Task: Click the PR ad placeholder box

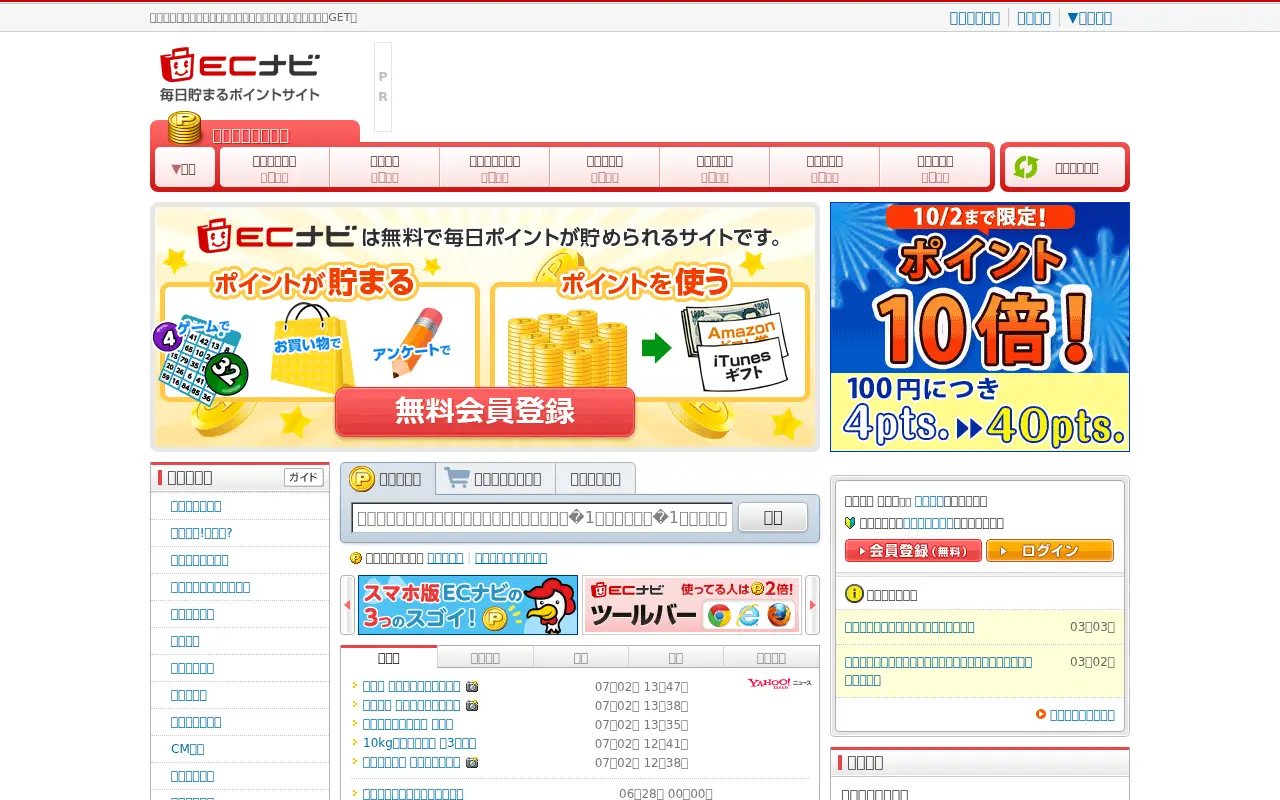Action: pyautogui.click(x=383, y=87)
